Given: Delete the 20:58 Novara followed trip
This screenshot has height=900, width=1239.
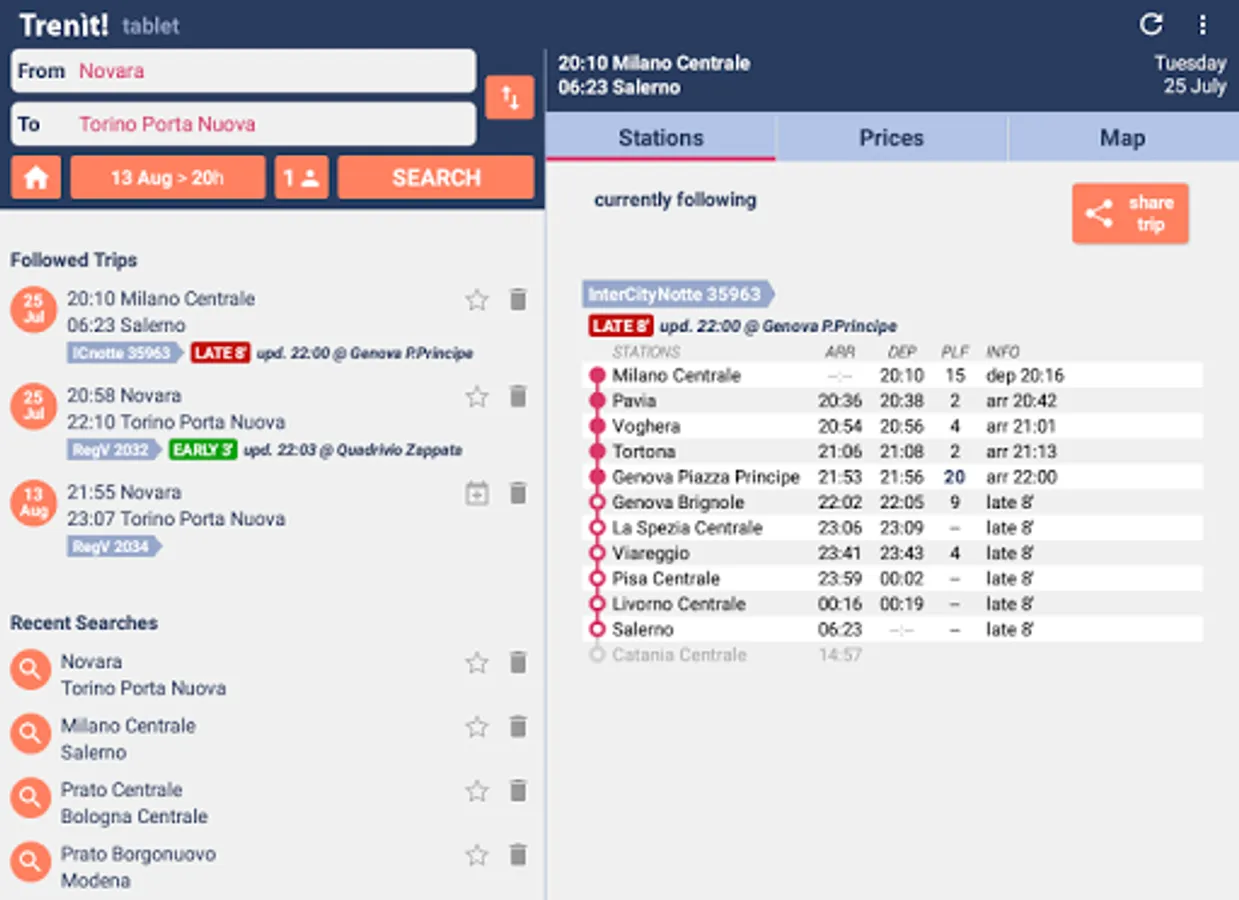Looking at the screenshot, I should click(x=518, y=396).
